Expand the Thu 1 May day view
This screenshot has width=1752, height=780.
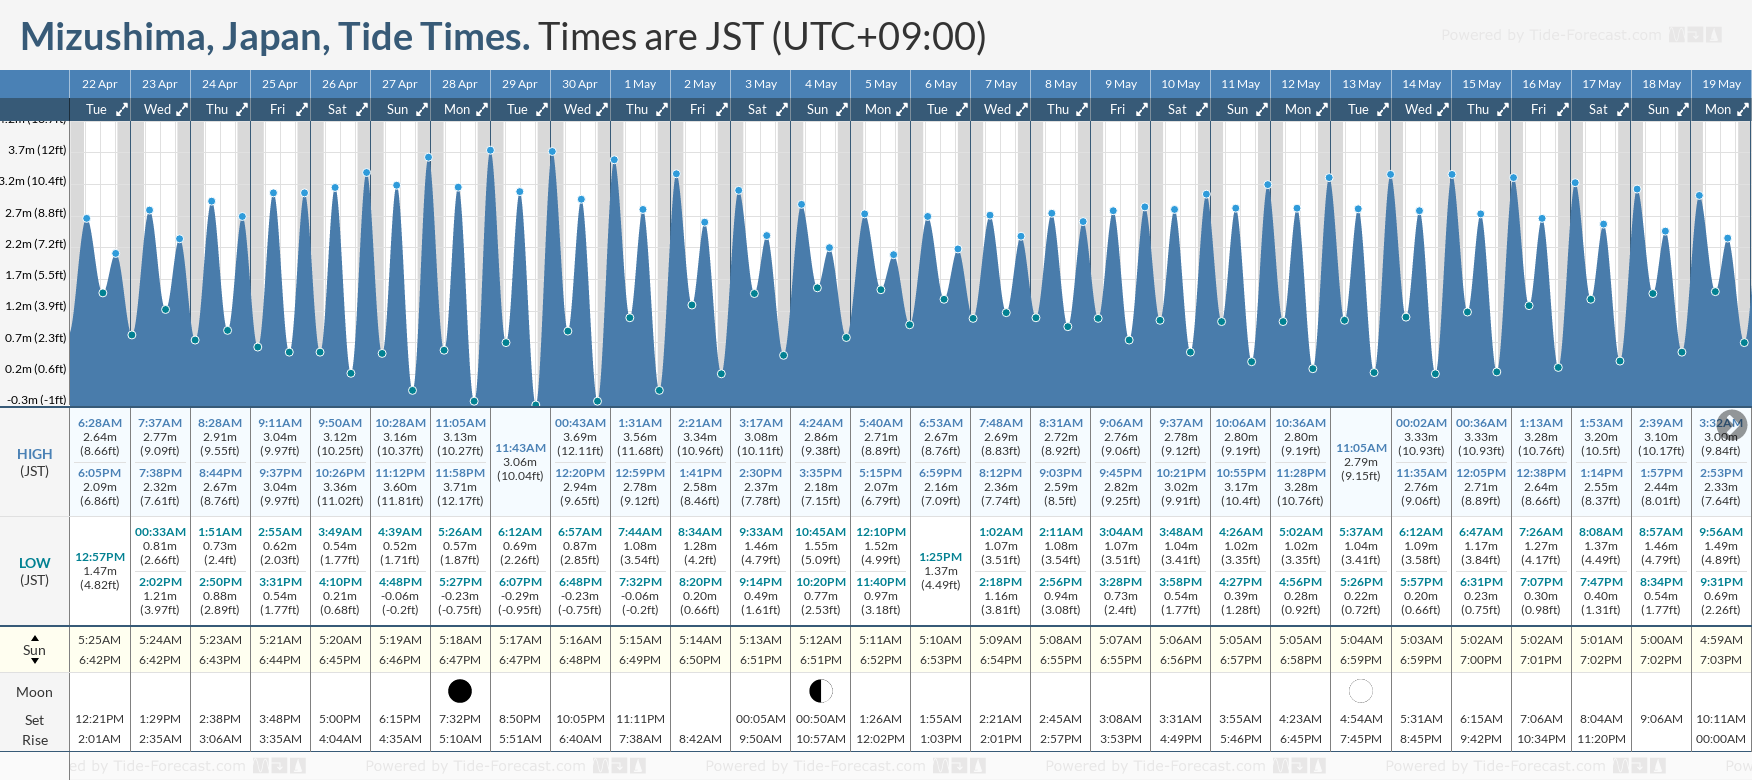coord(662,109)
